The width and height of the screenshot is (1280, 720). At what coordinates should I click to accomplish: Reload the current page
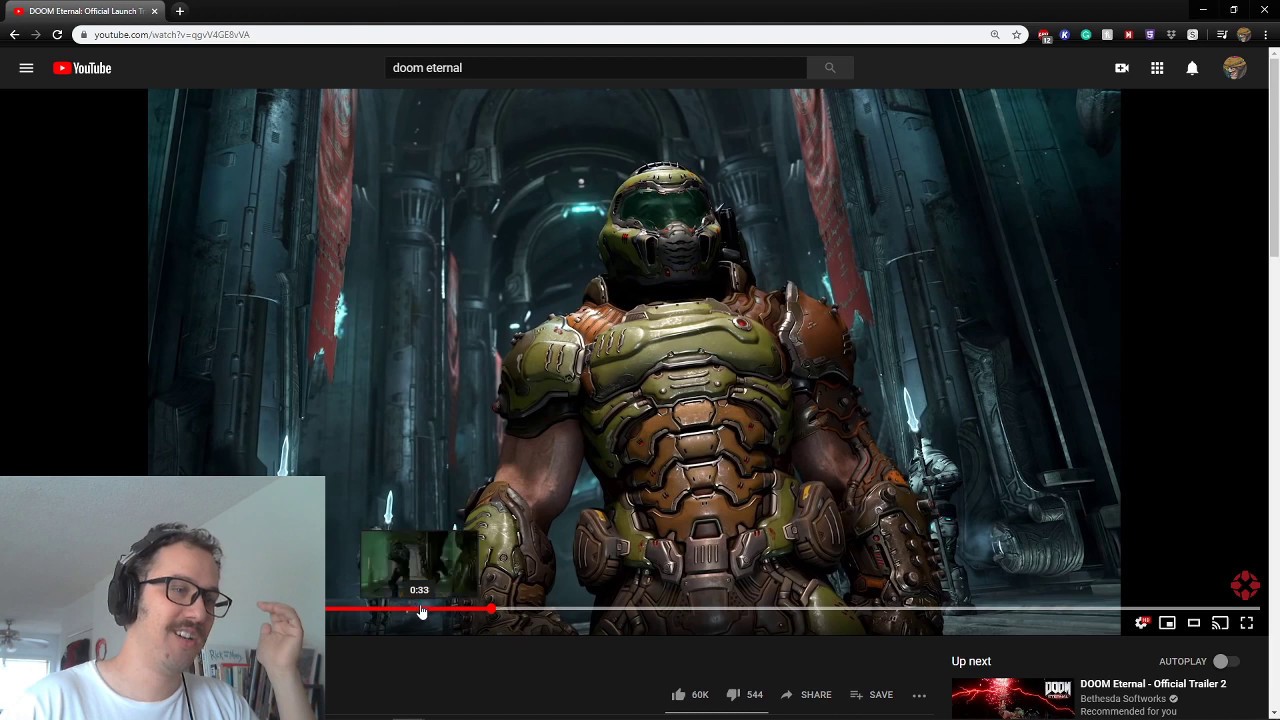click(x=57, y=34)
